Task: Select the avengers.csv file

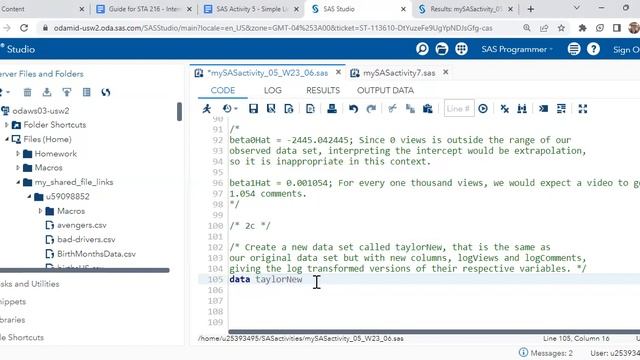Action: (x=82, y=225)
